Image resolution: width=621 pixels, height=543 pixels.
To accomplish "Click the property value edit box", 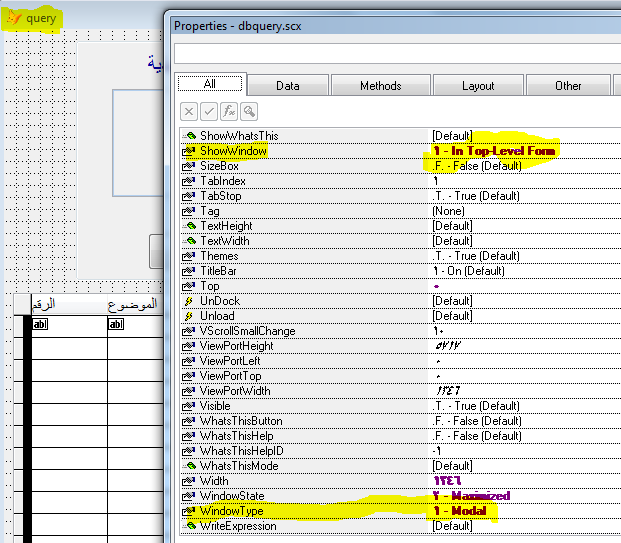I will click(x=398, y=53).
